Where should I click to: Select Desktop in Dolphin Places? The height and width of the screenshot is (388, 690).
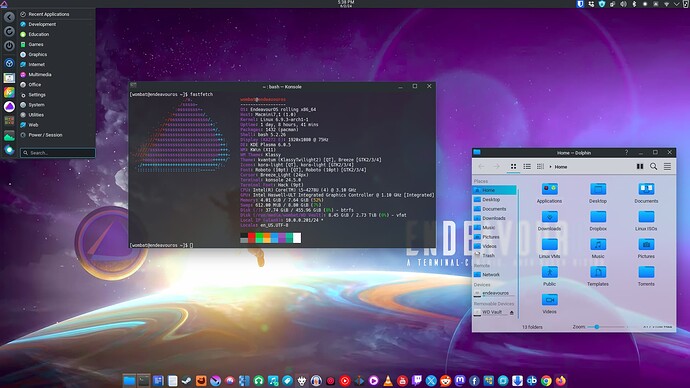pyautogui.click(x=495, y=200)
